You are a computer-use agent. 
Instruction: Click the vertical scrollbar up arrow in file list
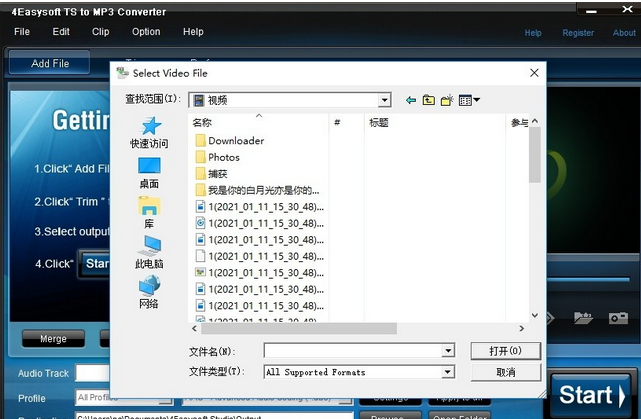coord(535,121)
